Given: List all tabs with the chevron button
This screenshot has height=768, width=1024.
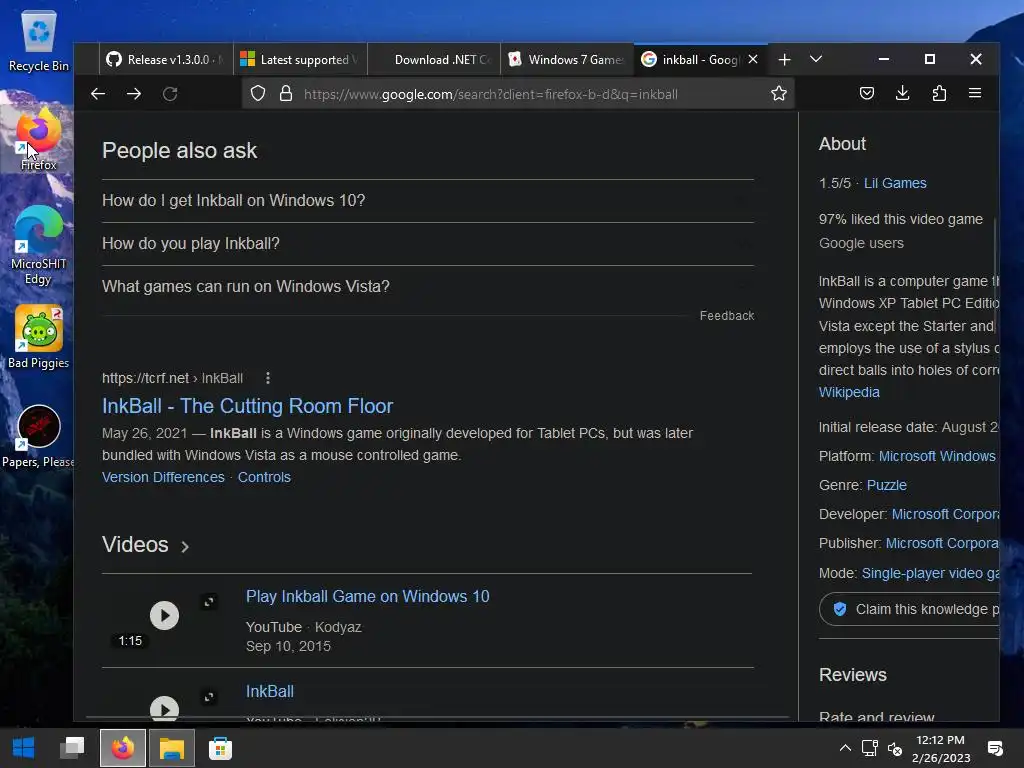Looking at the screenshot, I should pos(816,59).
